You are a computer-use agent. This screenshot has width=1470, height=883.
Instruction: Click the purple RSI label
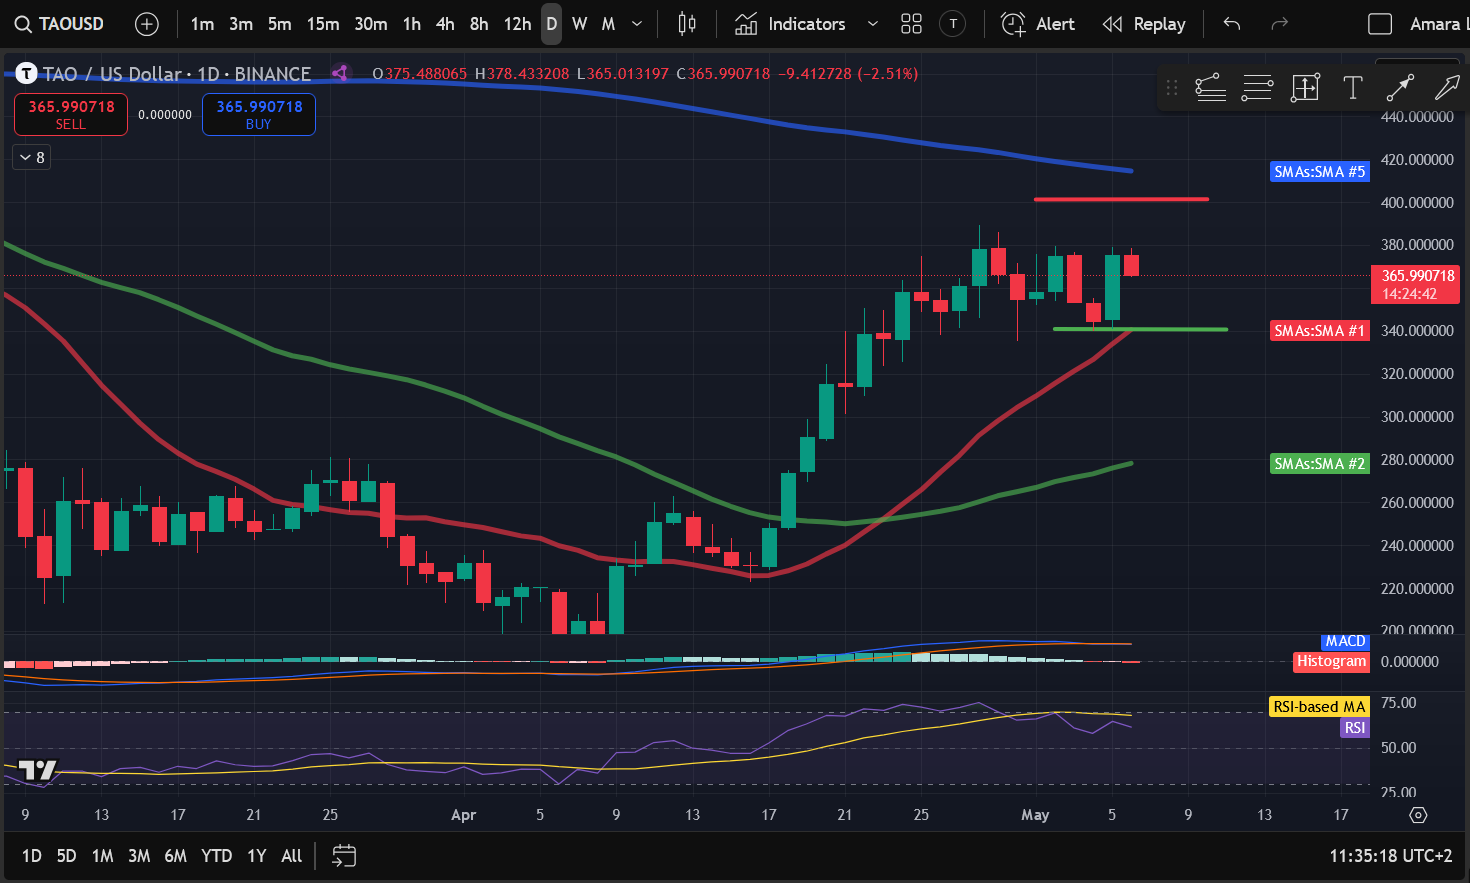1355,728
